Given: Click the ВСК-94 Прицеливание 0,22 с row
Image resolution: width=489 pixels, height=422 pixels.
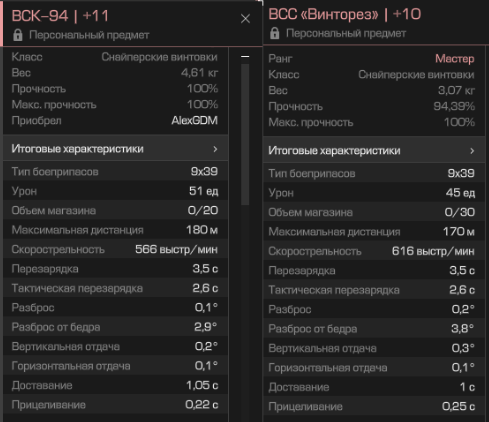Looking at the screenshot, I should pos(116,405).
